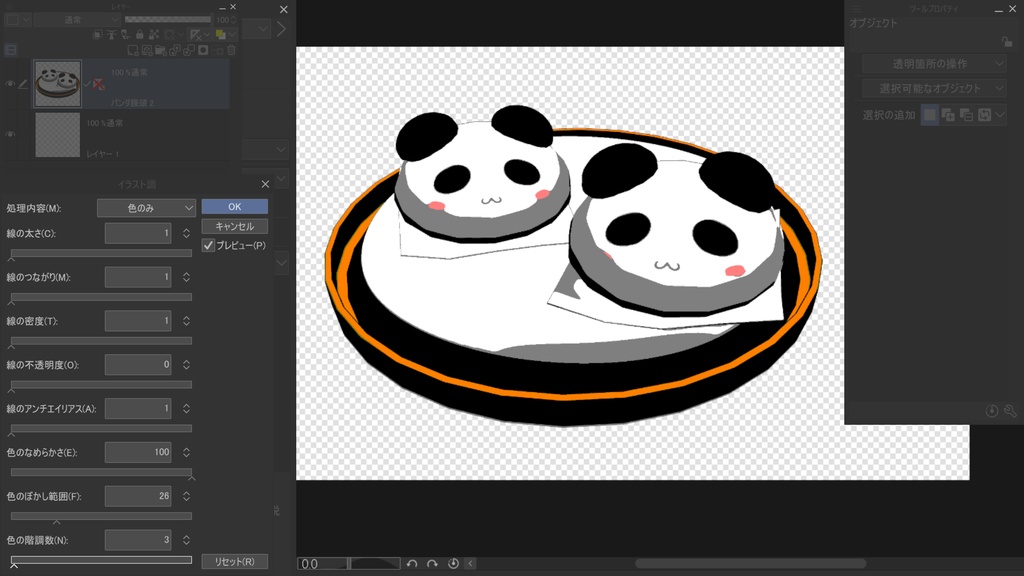Open the Layer panel hamburger menu

click(9, 7)
